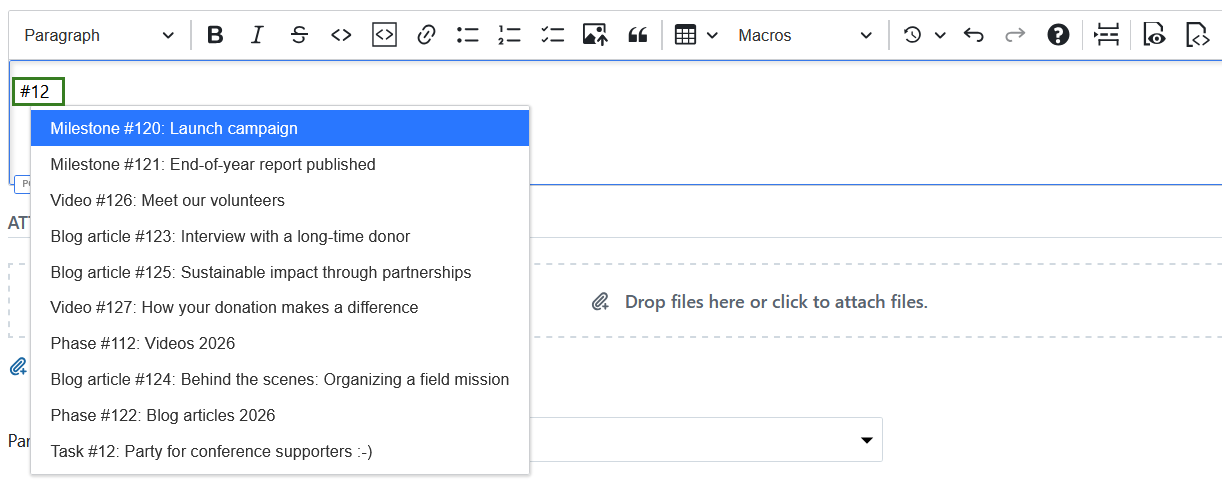Screen dimensions: 1222x485
Task: Upload an image into the editor
Action: coord(595,35)
